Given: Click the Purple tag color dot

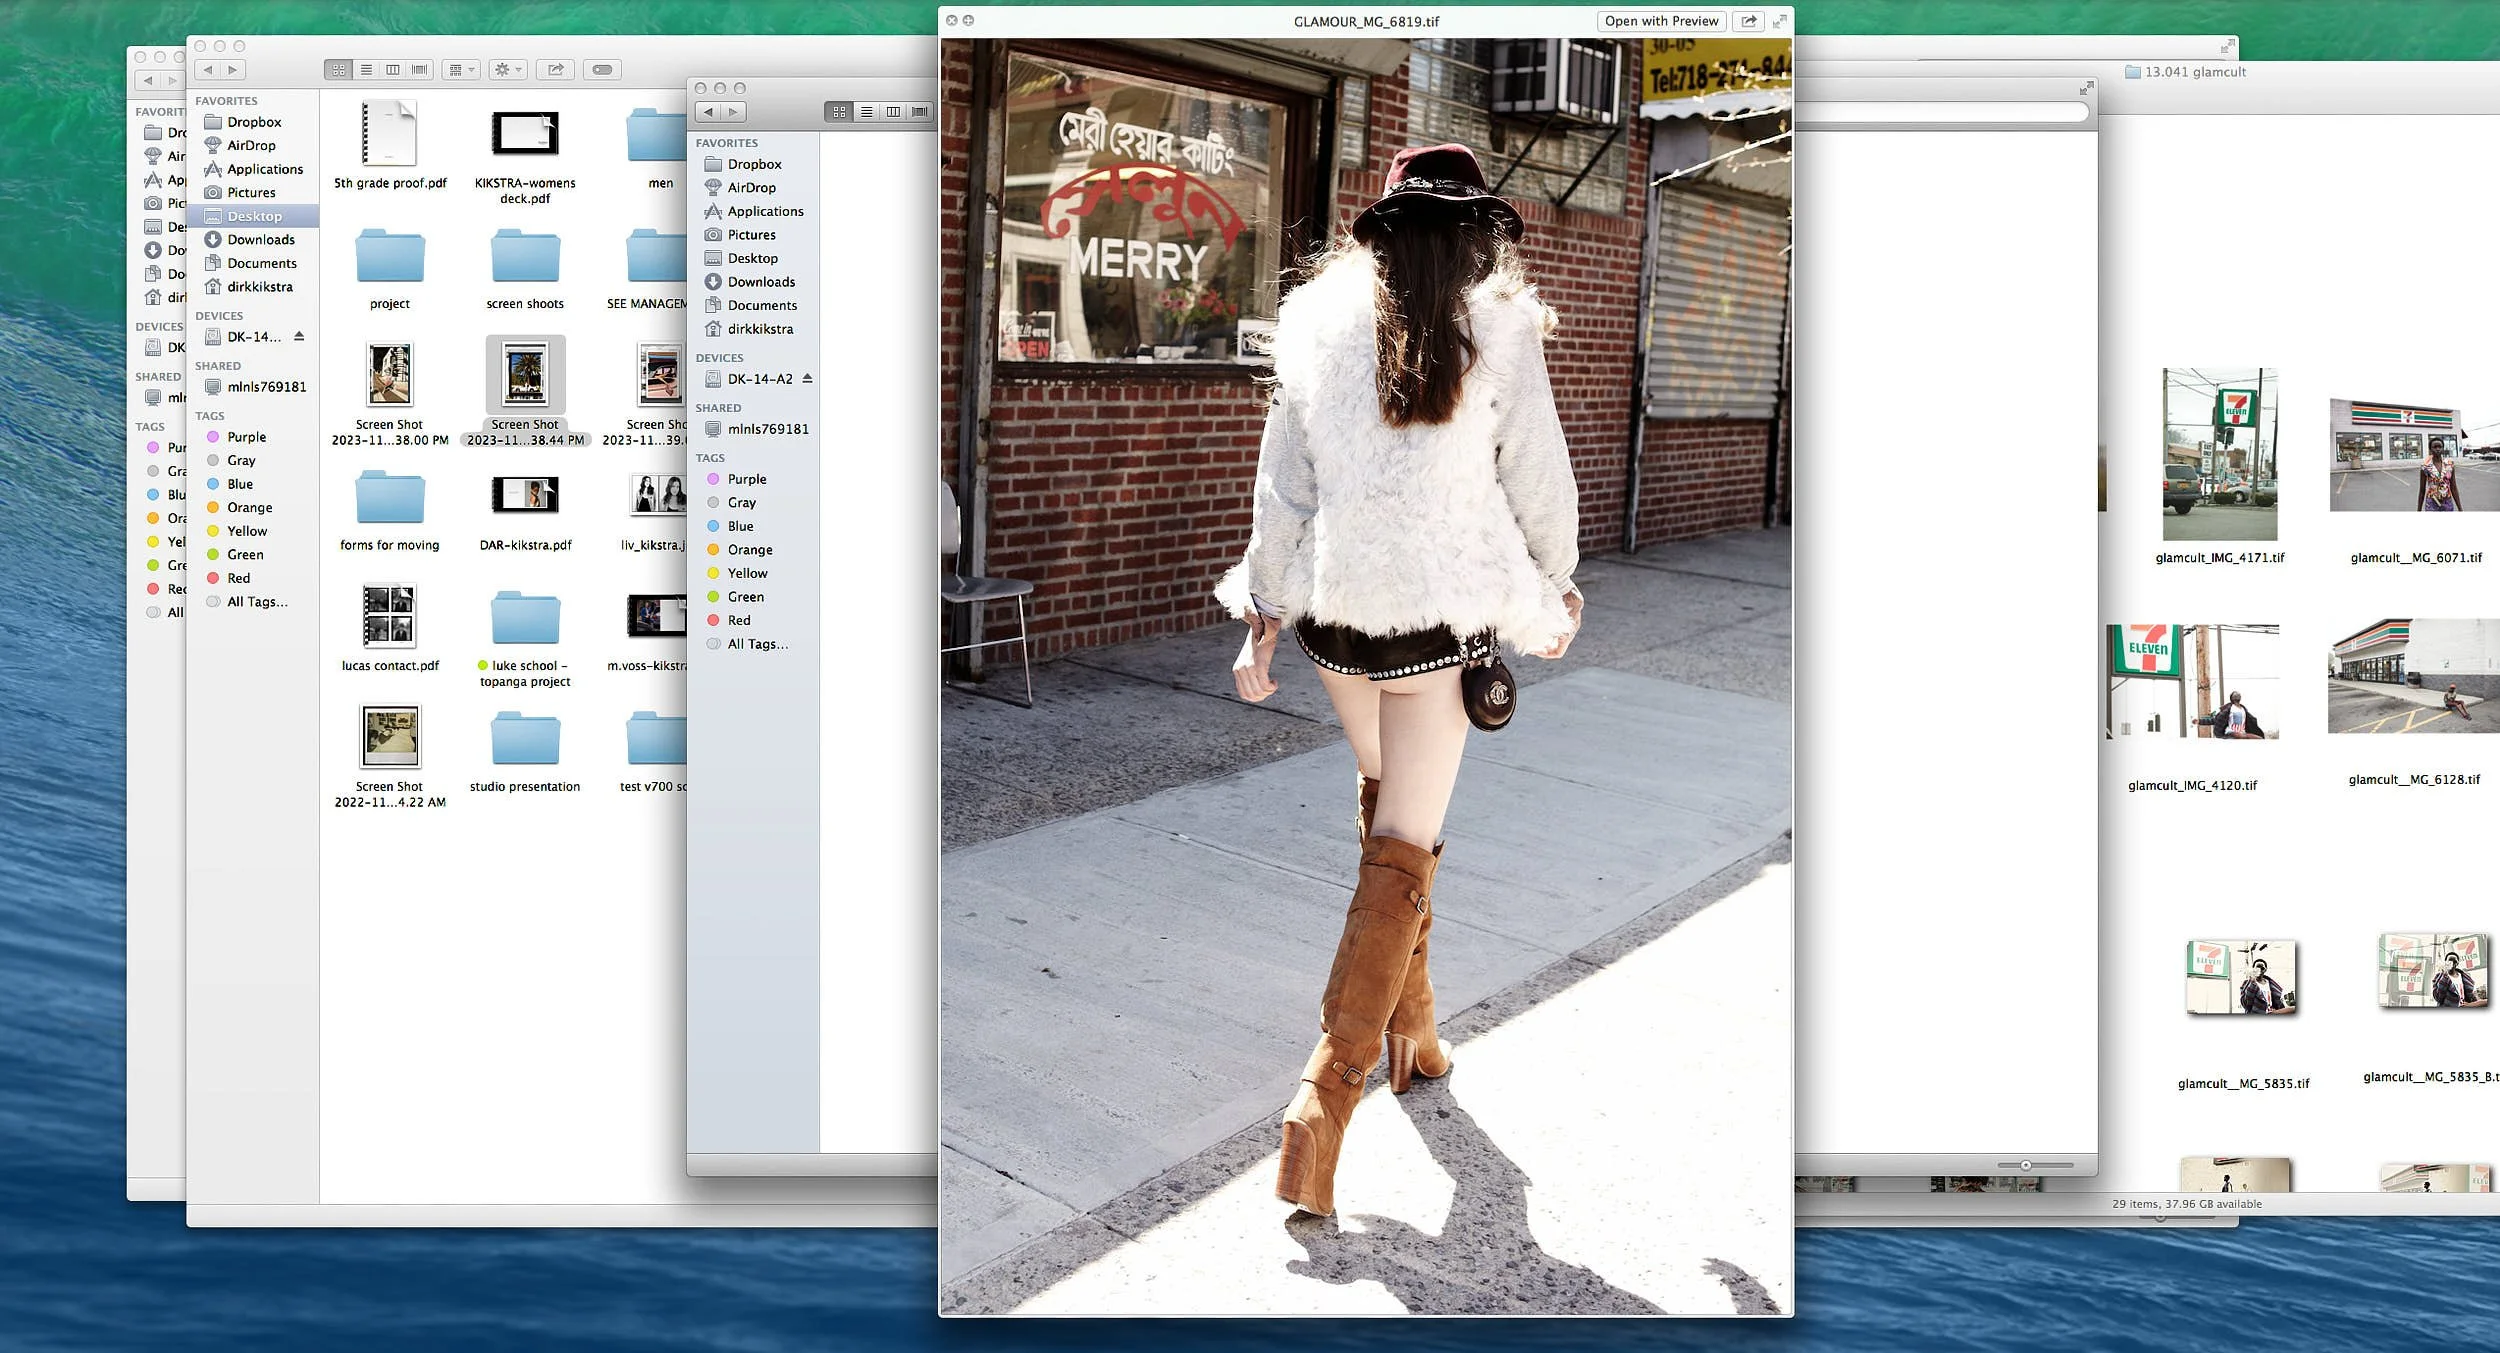Looking at the screenshot, I should point(213,437).
